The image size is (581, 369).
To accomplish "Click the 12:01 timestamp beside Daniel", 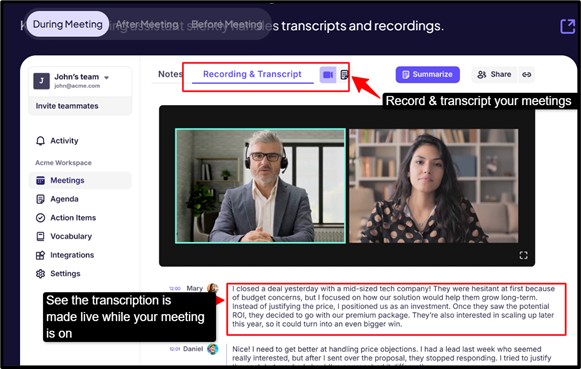I will click(x=175, y=349).
